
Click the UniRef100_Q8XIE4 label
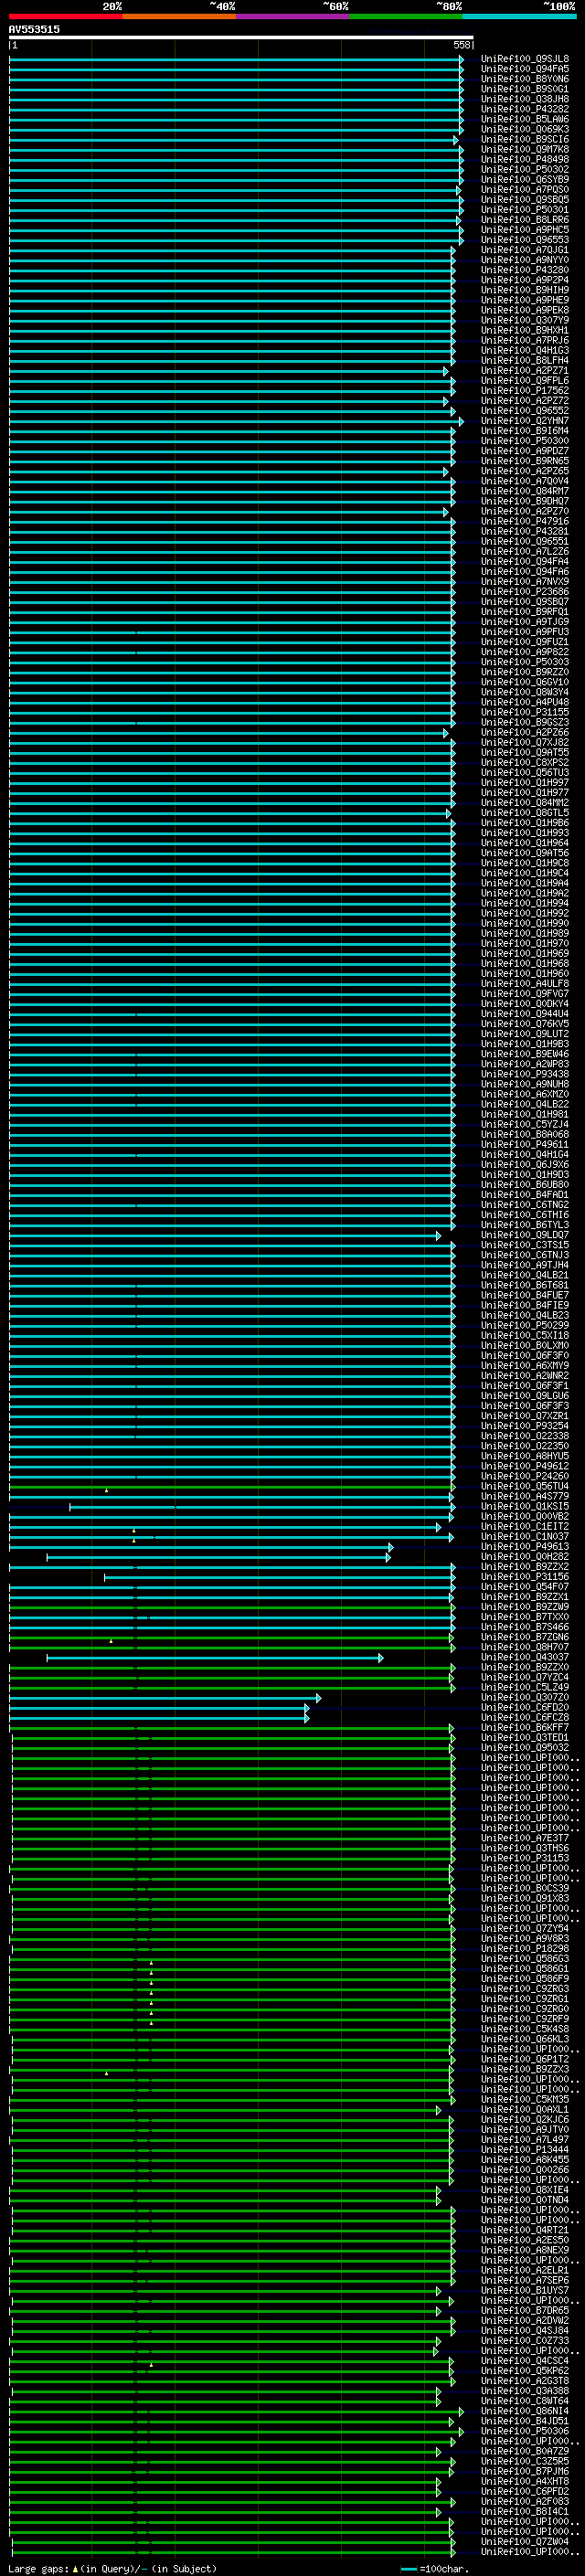coord(524,2189)
